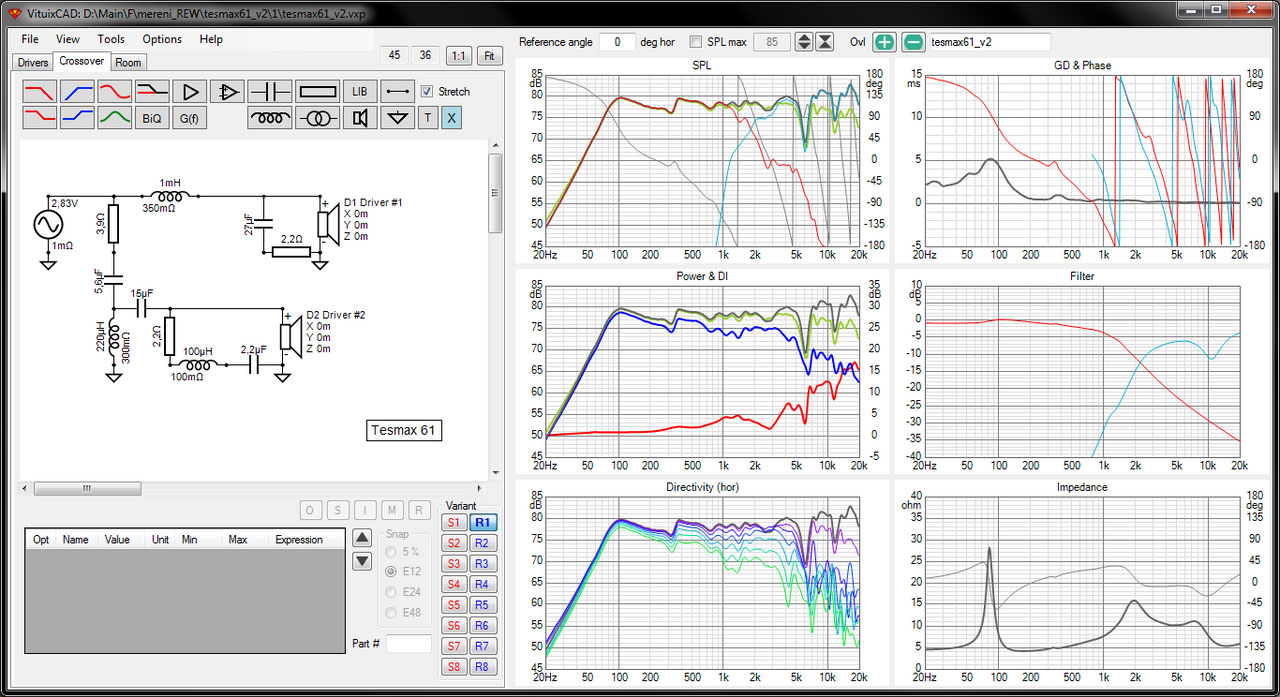Enable the SPL max checkbox

(696, 42)
